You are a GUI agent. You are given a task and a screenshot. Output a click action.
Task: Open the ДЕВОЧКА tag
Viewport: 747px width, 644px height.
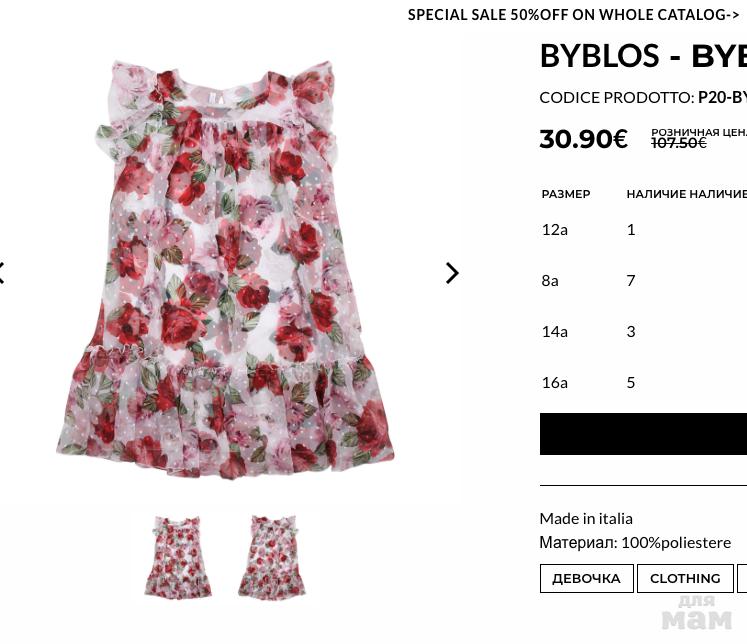click(586, 578)
